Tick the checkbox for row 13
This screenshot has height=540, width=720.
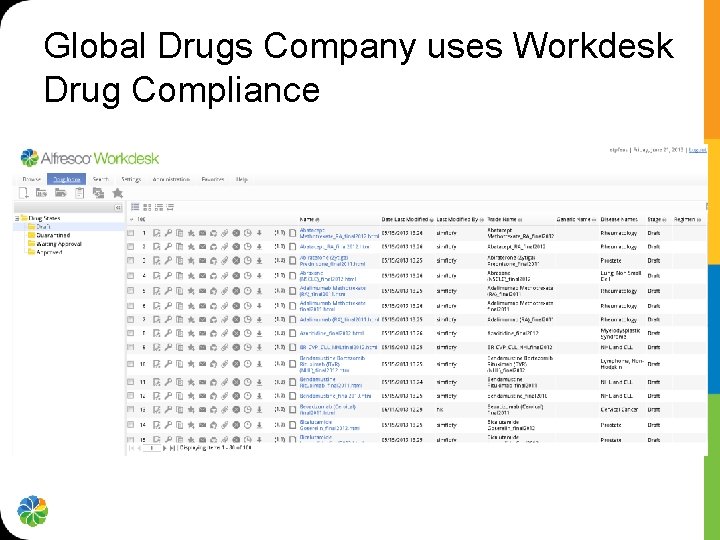[x=131, y=410]
